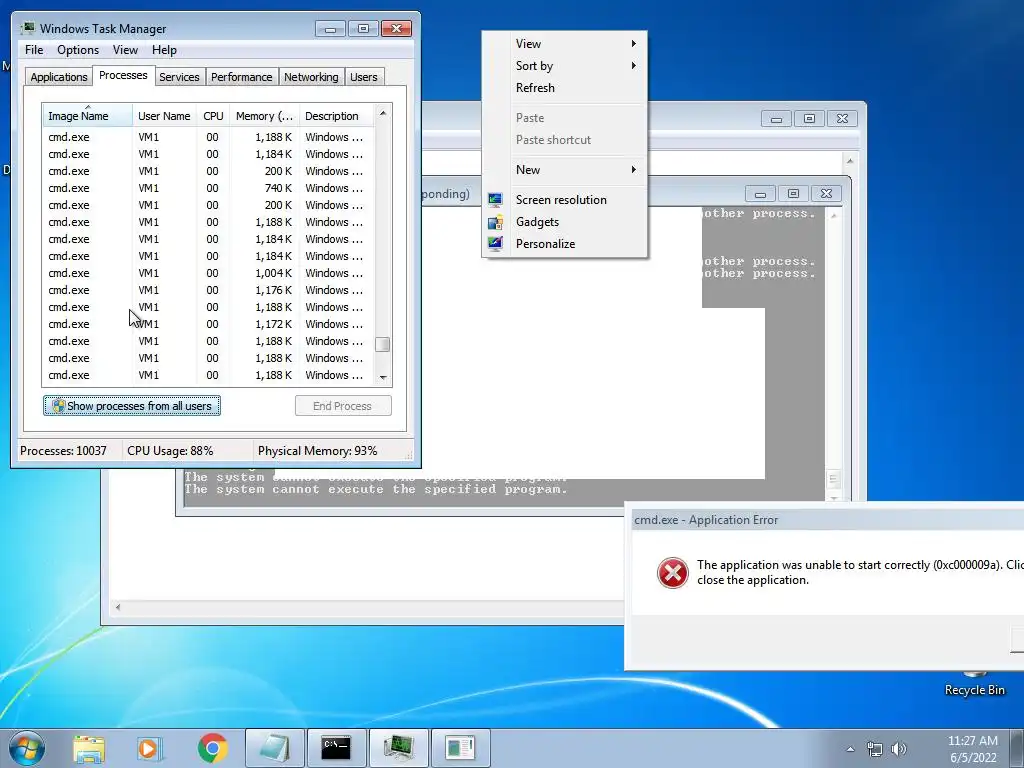This screenshot has width=1024, height=768.
Task: Choose Personalize in the context menu
Action: point(565,244)
